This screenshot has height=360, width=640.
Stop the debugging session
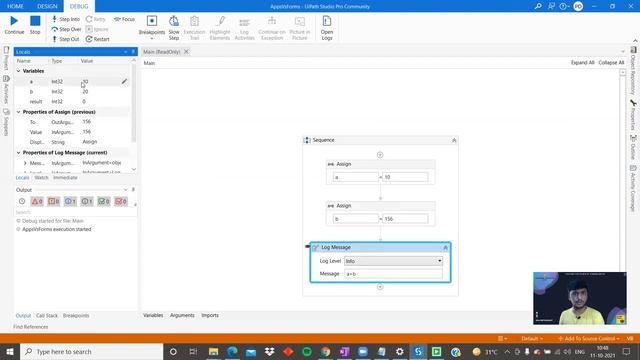point(35,25)
